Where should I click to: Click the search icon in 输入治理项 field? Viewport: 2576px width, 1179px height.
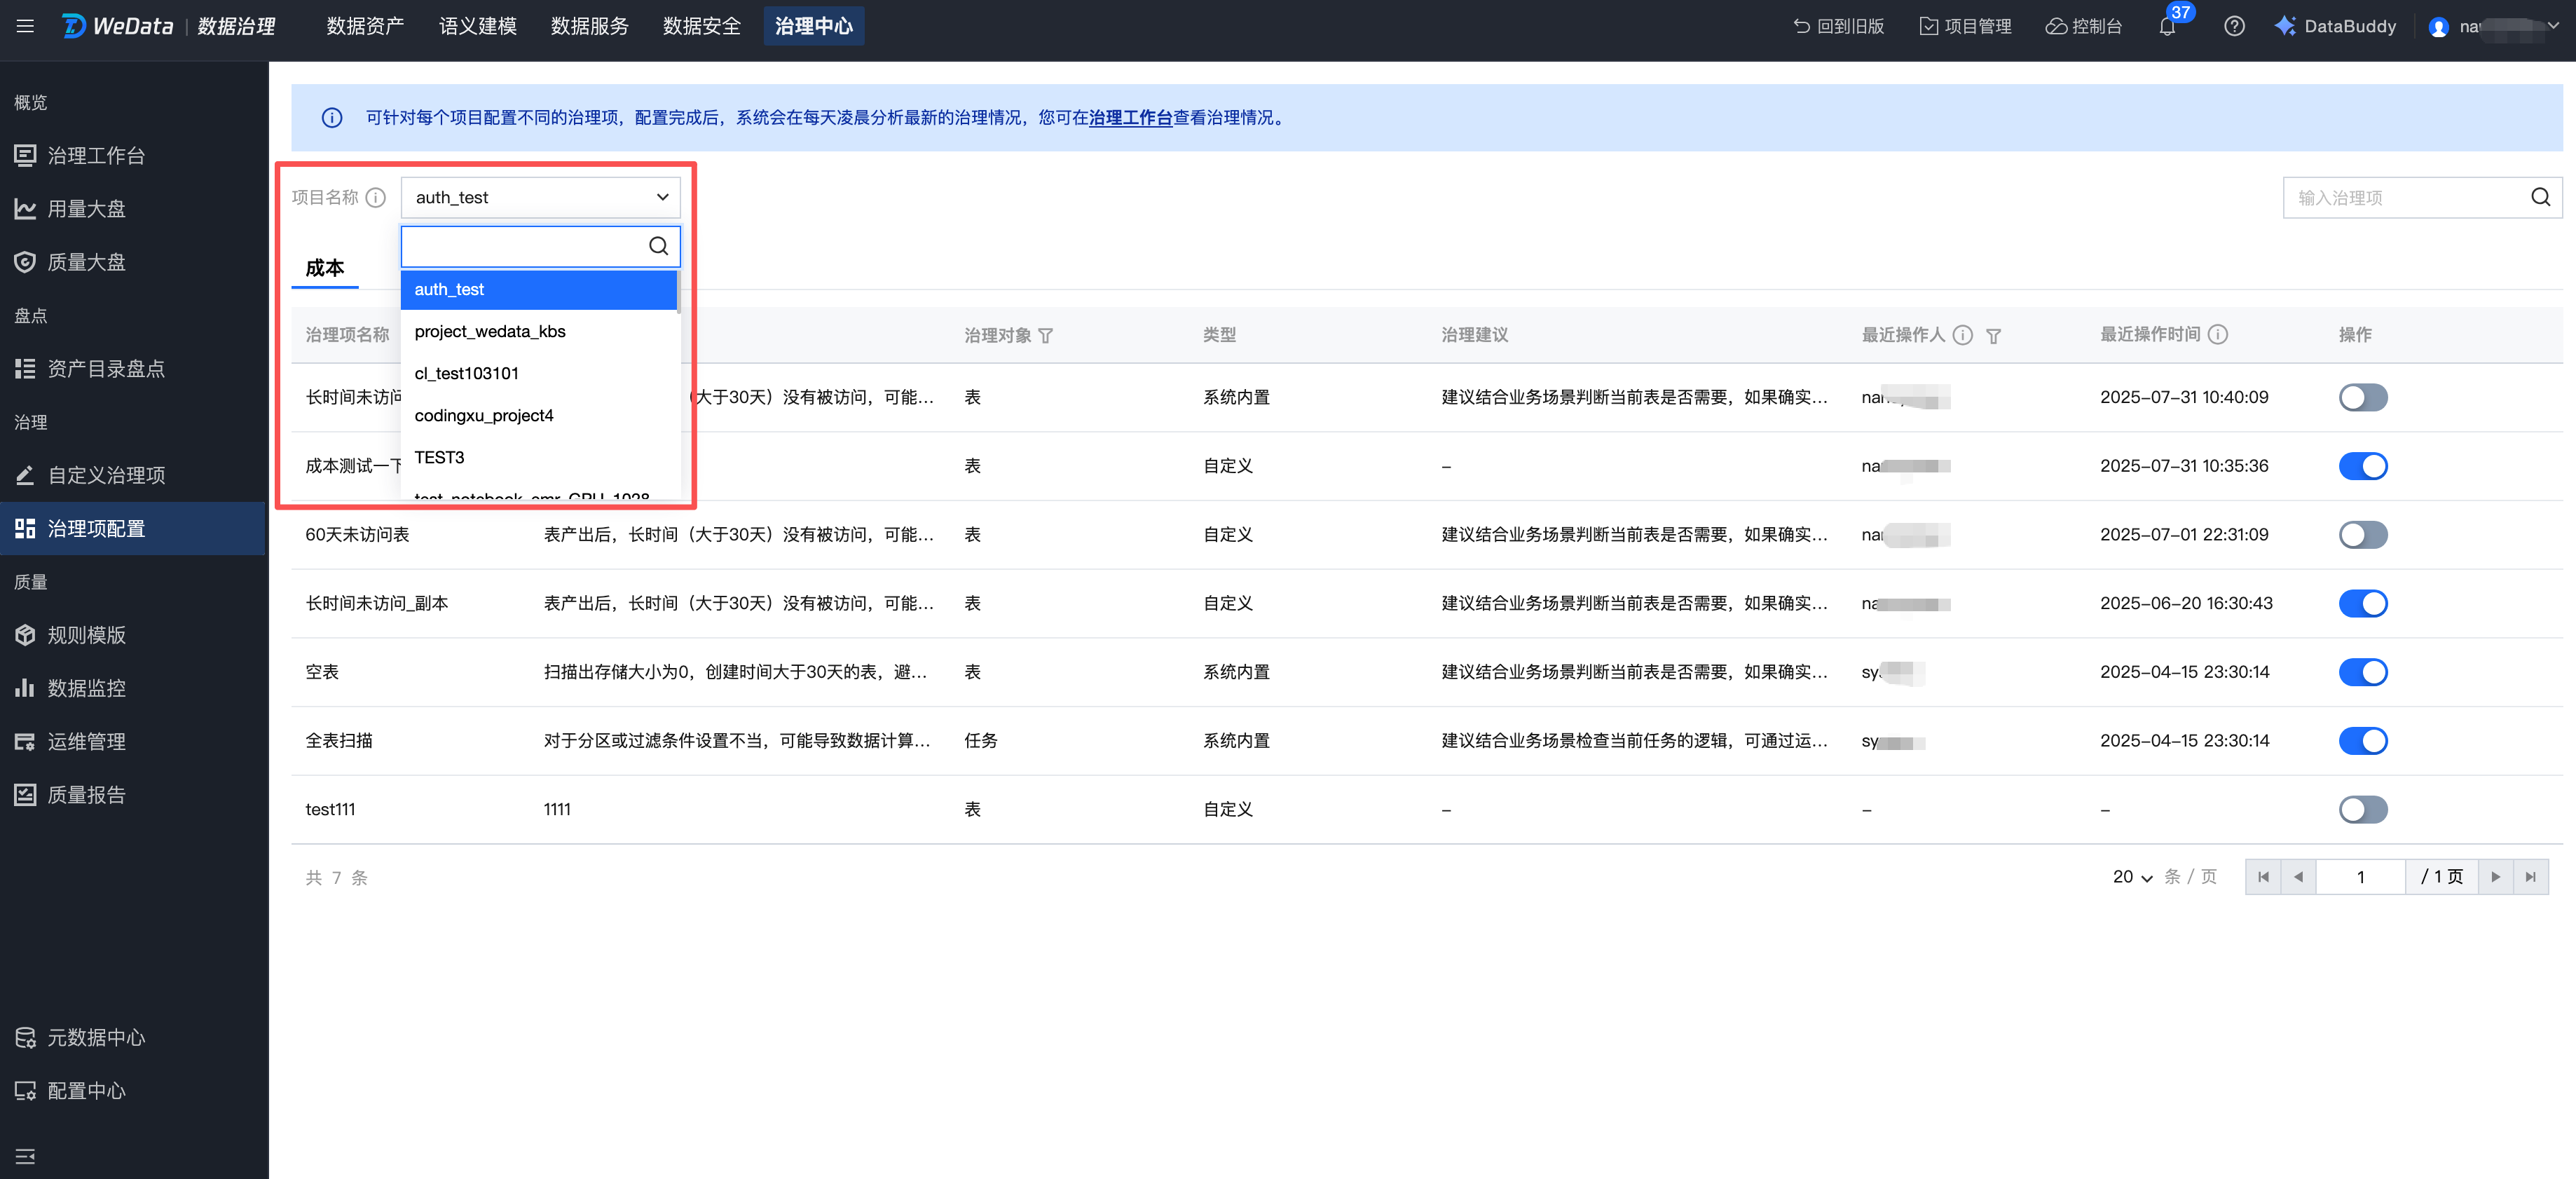(x=2540, y=197)
